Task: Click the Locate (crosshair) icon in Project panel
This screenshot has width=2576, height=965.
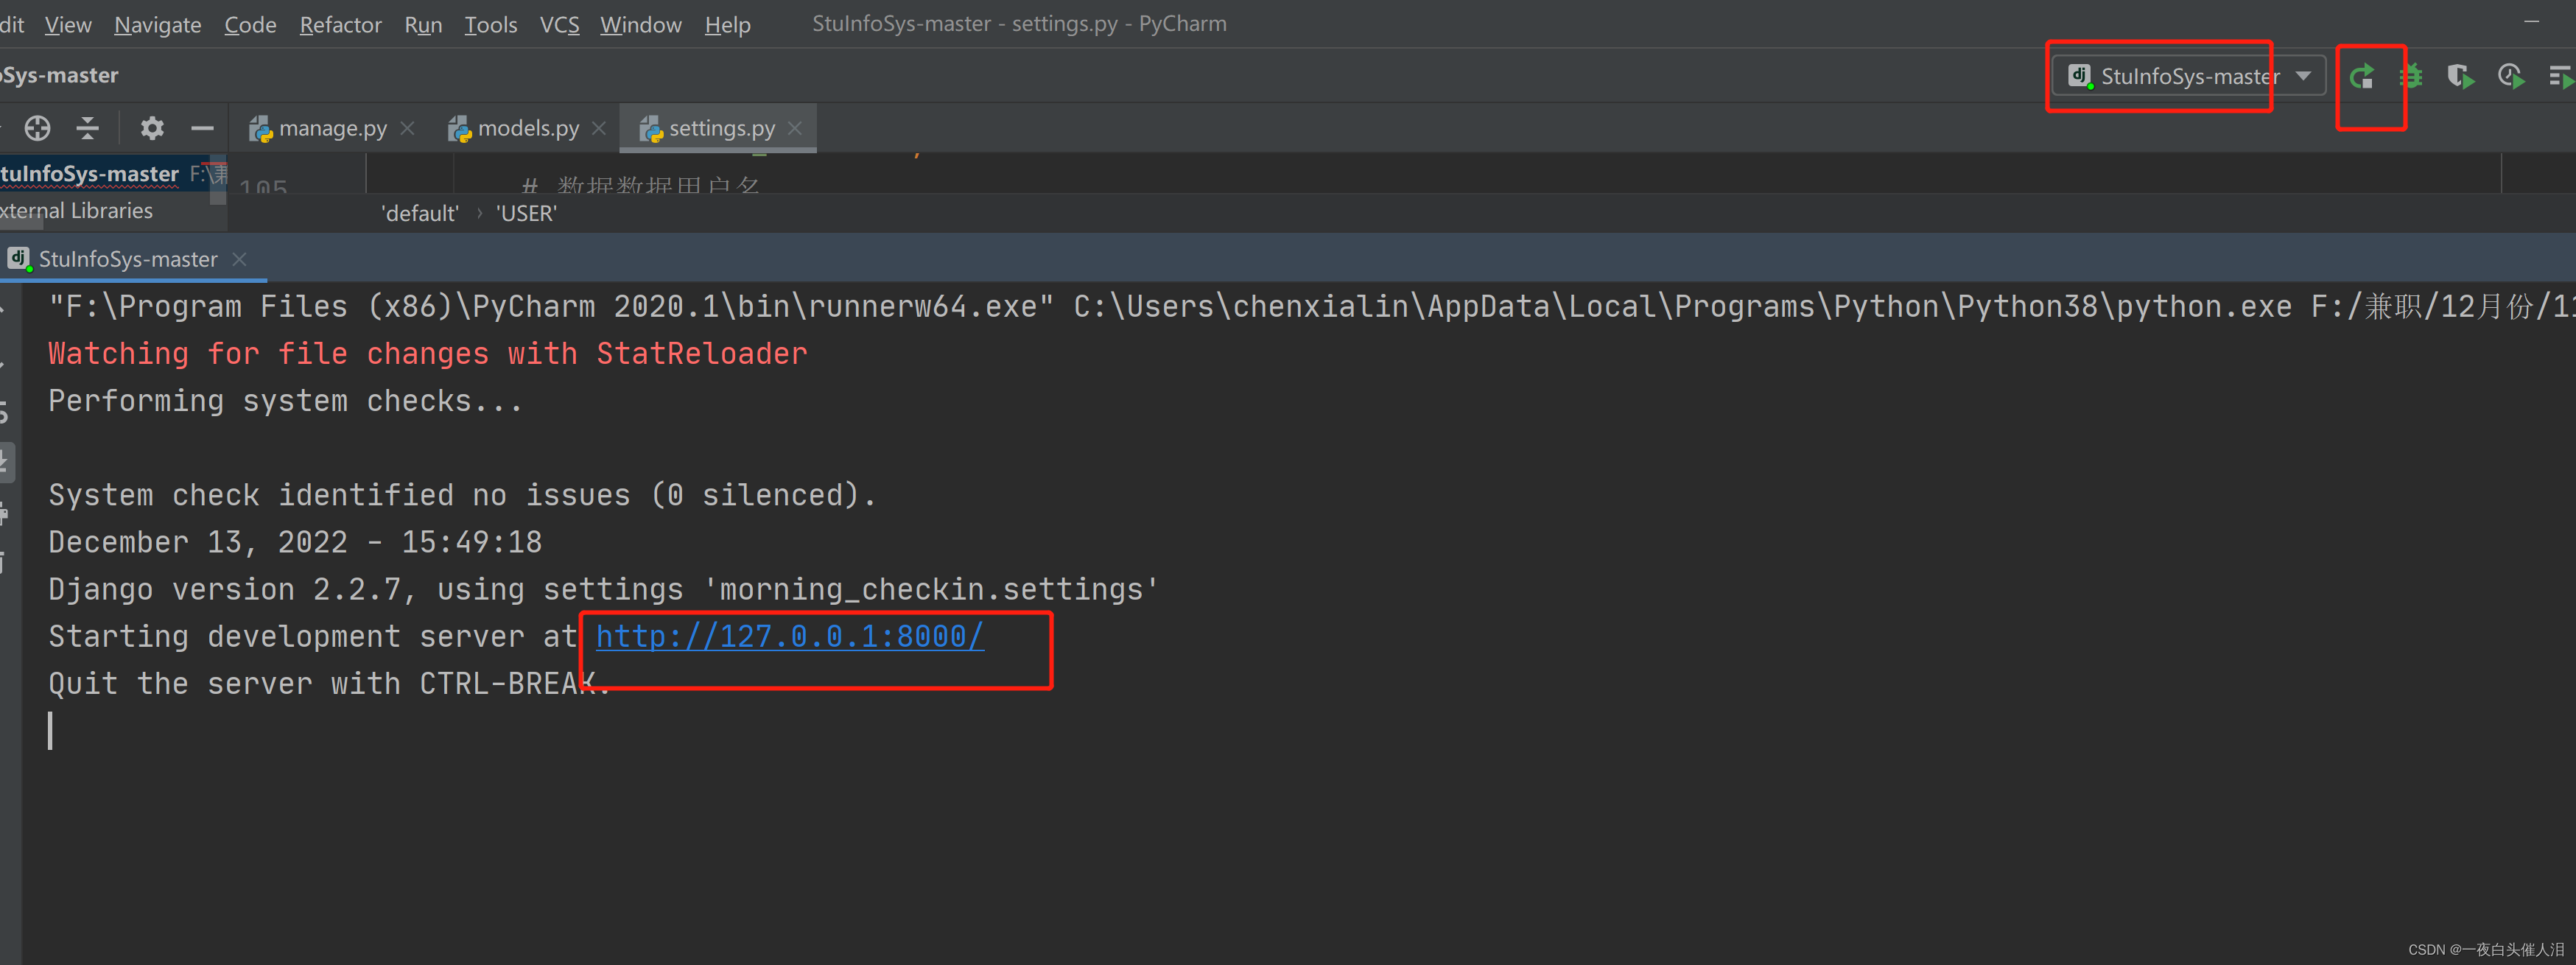Action: click(x=37, y=128)
